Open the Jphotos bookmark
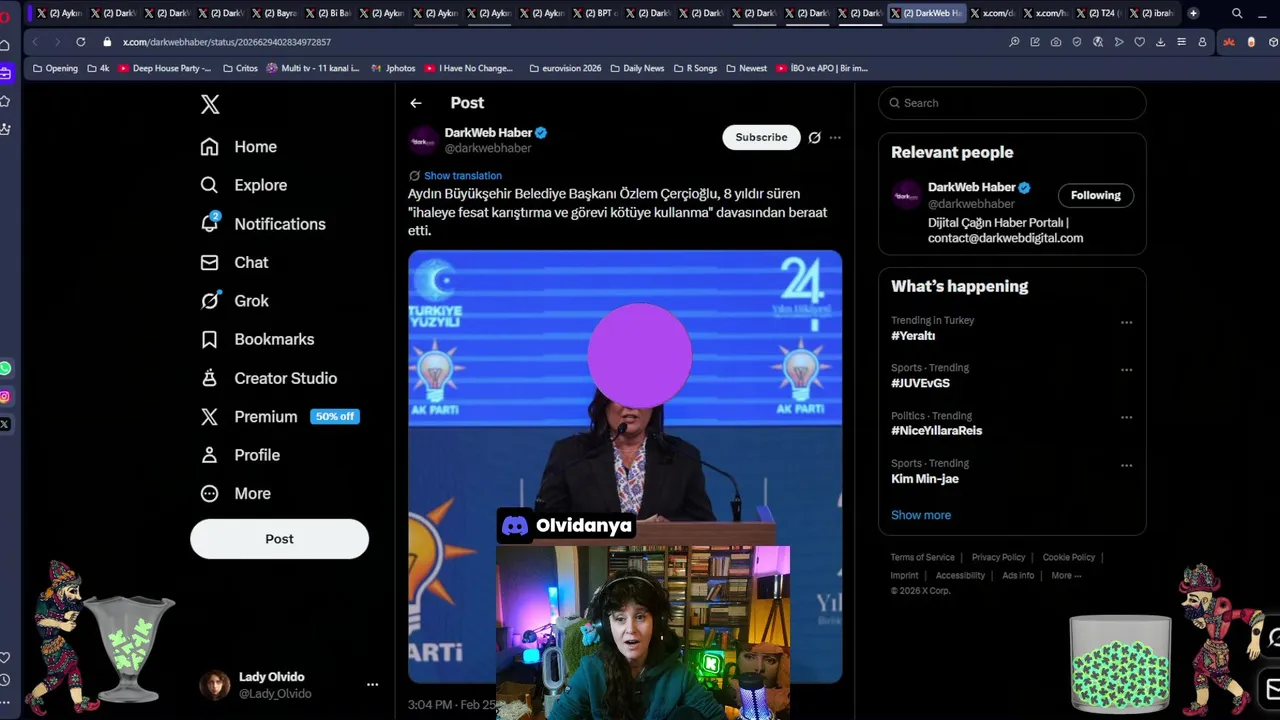1280x720 pixels. [x=393, y=68]
